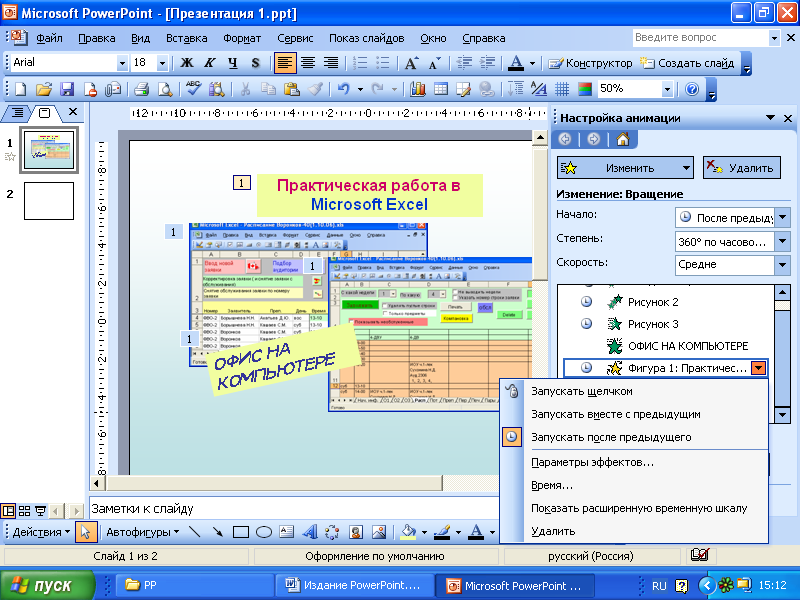Switch to outline tab in slide pane
This screenshot has height=600, width=800.
(x=17, y=112)
